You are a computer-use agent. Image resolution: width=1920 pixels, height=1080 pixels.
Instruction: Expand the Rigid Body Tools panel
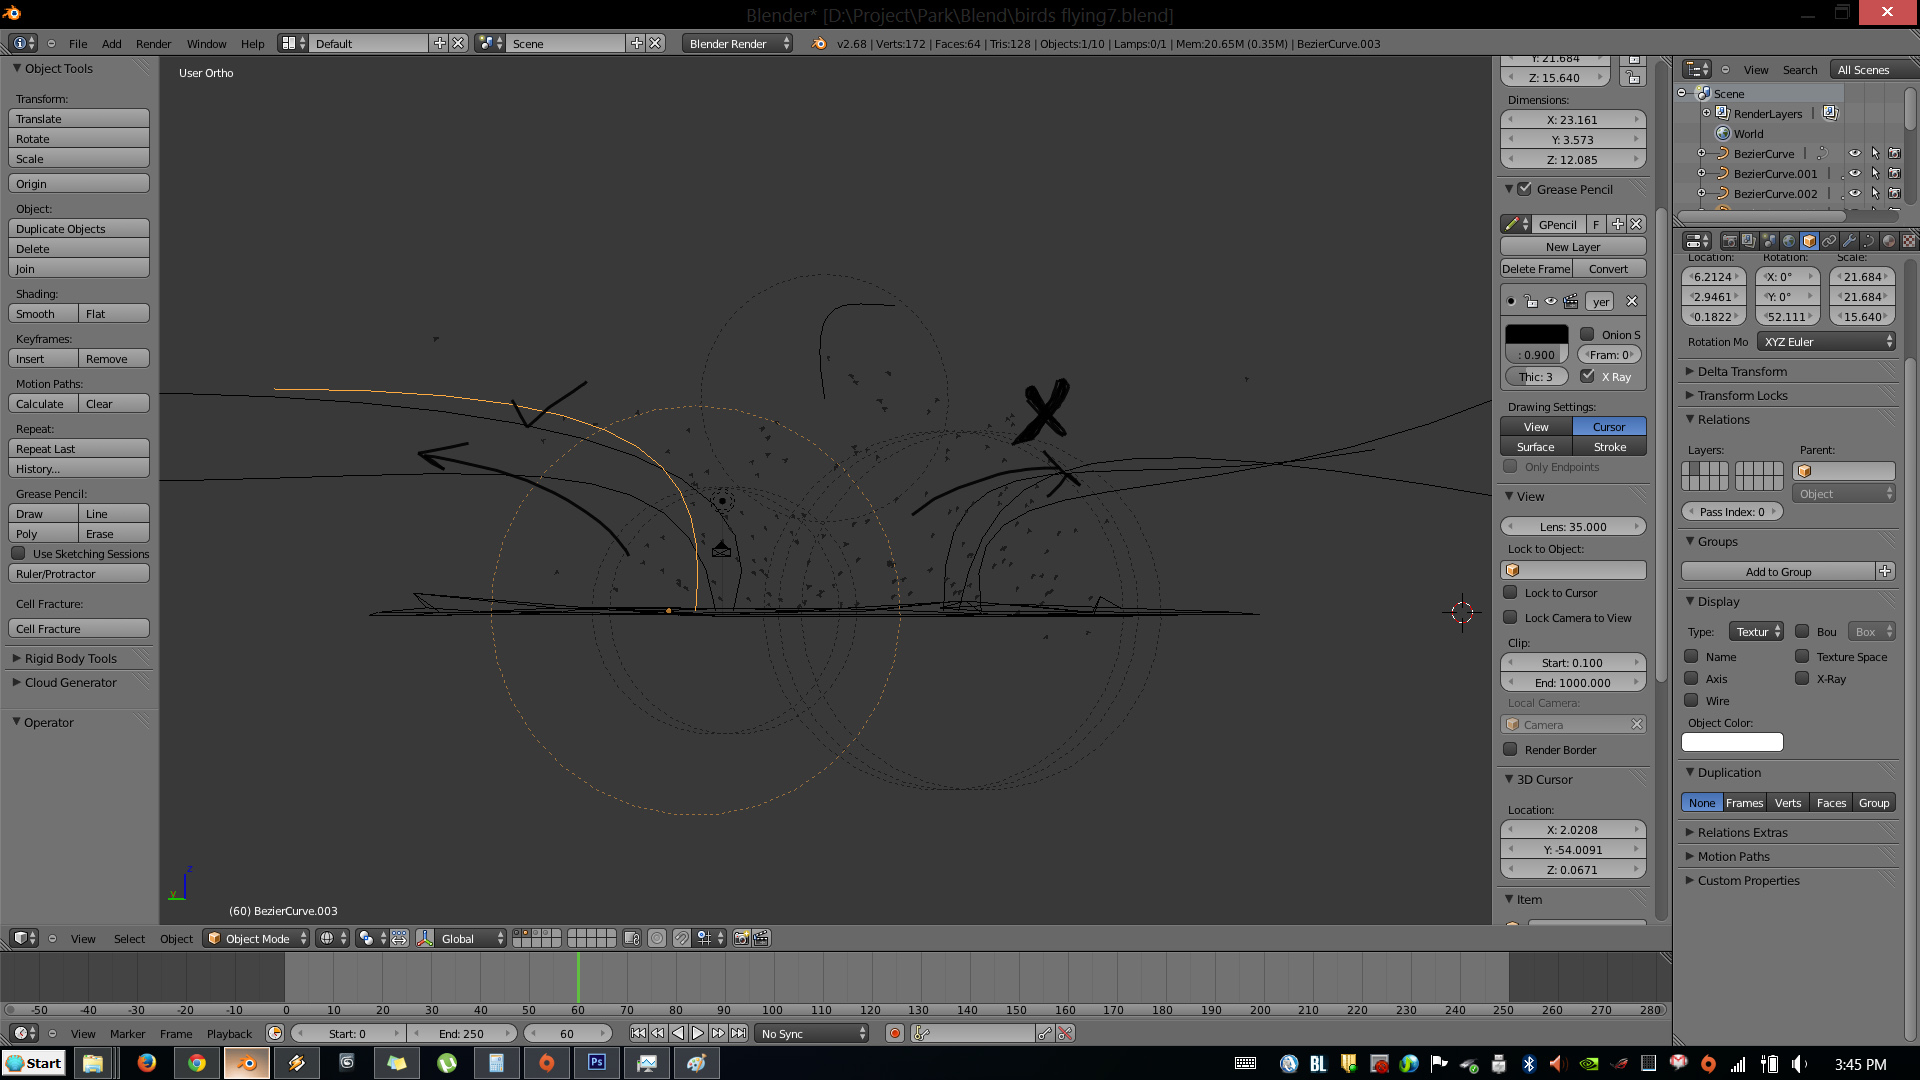(x=70, y=658)
